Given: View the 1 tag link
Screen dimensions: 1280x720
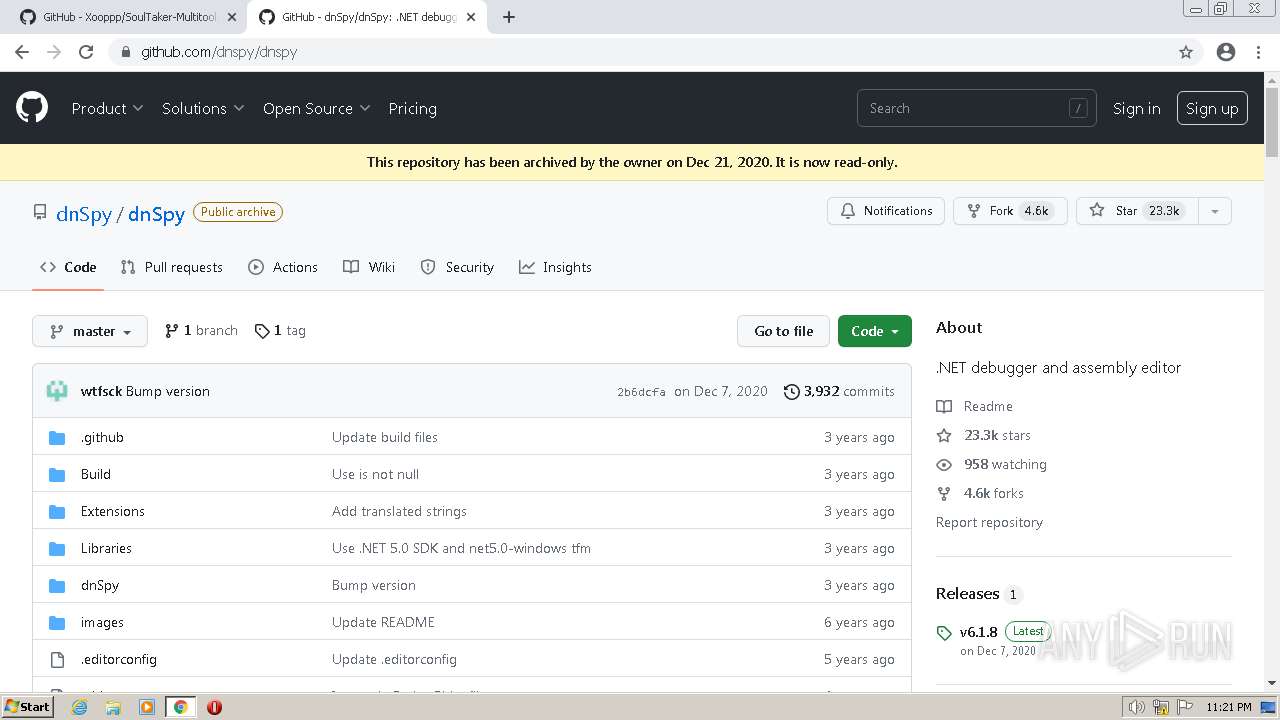Looking at the screenshot, I should tap(280, 330).
